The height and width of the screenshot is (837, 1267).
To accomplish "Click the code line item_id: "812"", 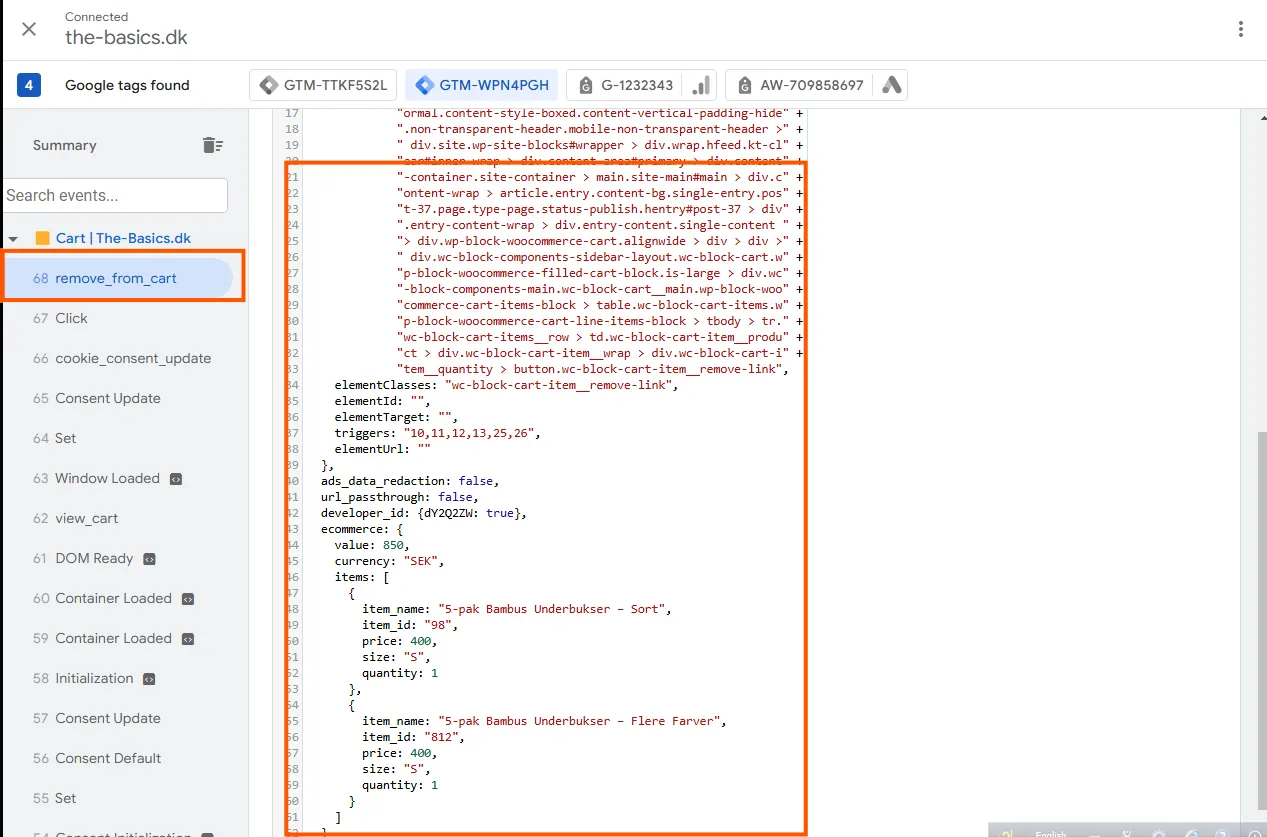I will [413, 737].
